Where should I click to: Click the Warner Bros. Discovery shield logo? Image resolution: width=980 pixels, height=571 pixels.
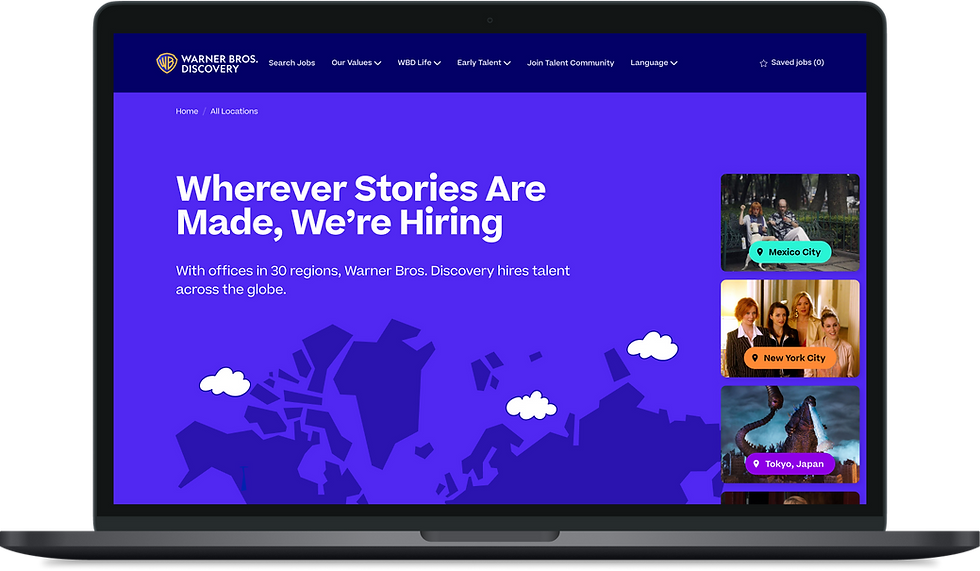coord(167,62)
